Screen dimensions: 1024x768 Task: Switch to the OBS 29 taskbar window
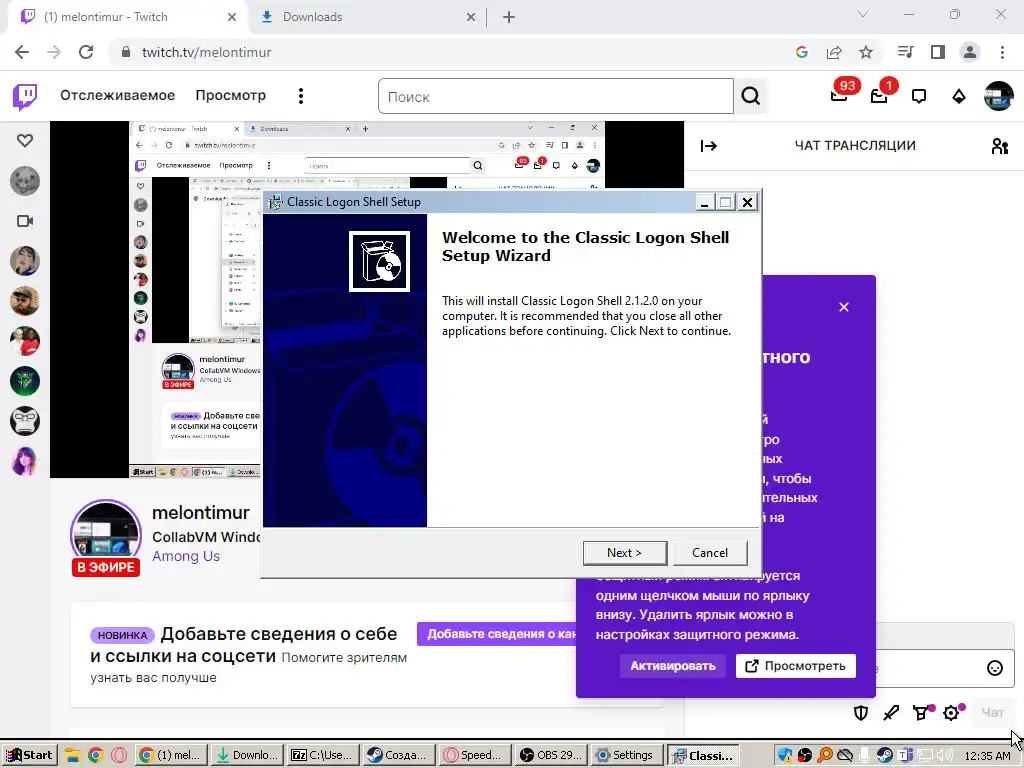[x=552, y=756]
